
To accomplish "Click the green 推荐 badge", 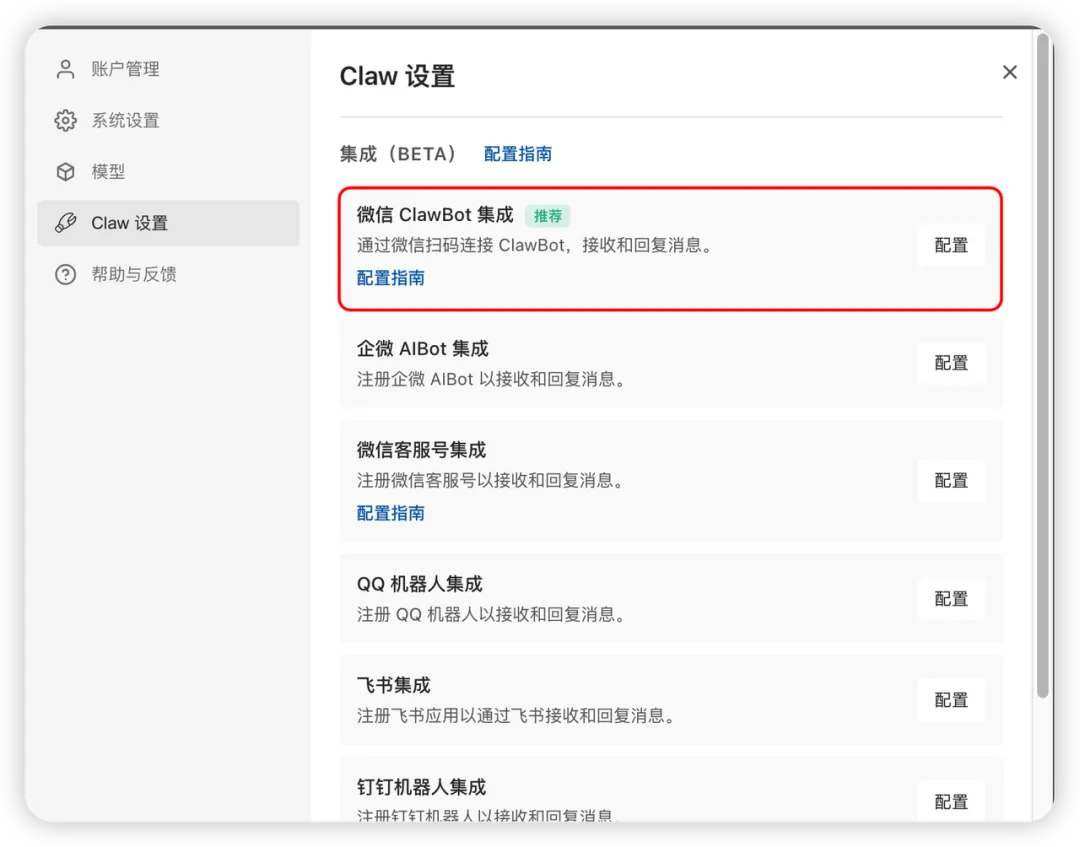I will click(548, 216).
